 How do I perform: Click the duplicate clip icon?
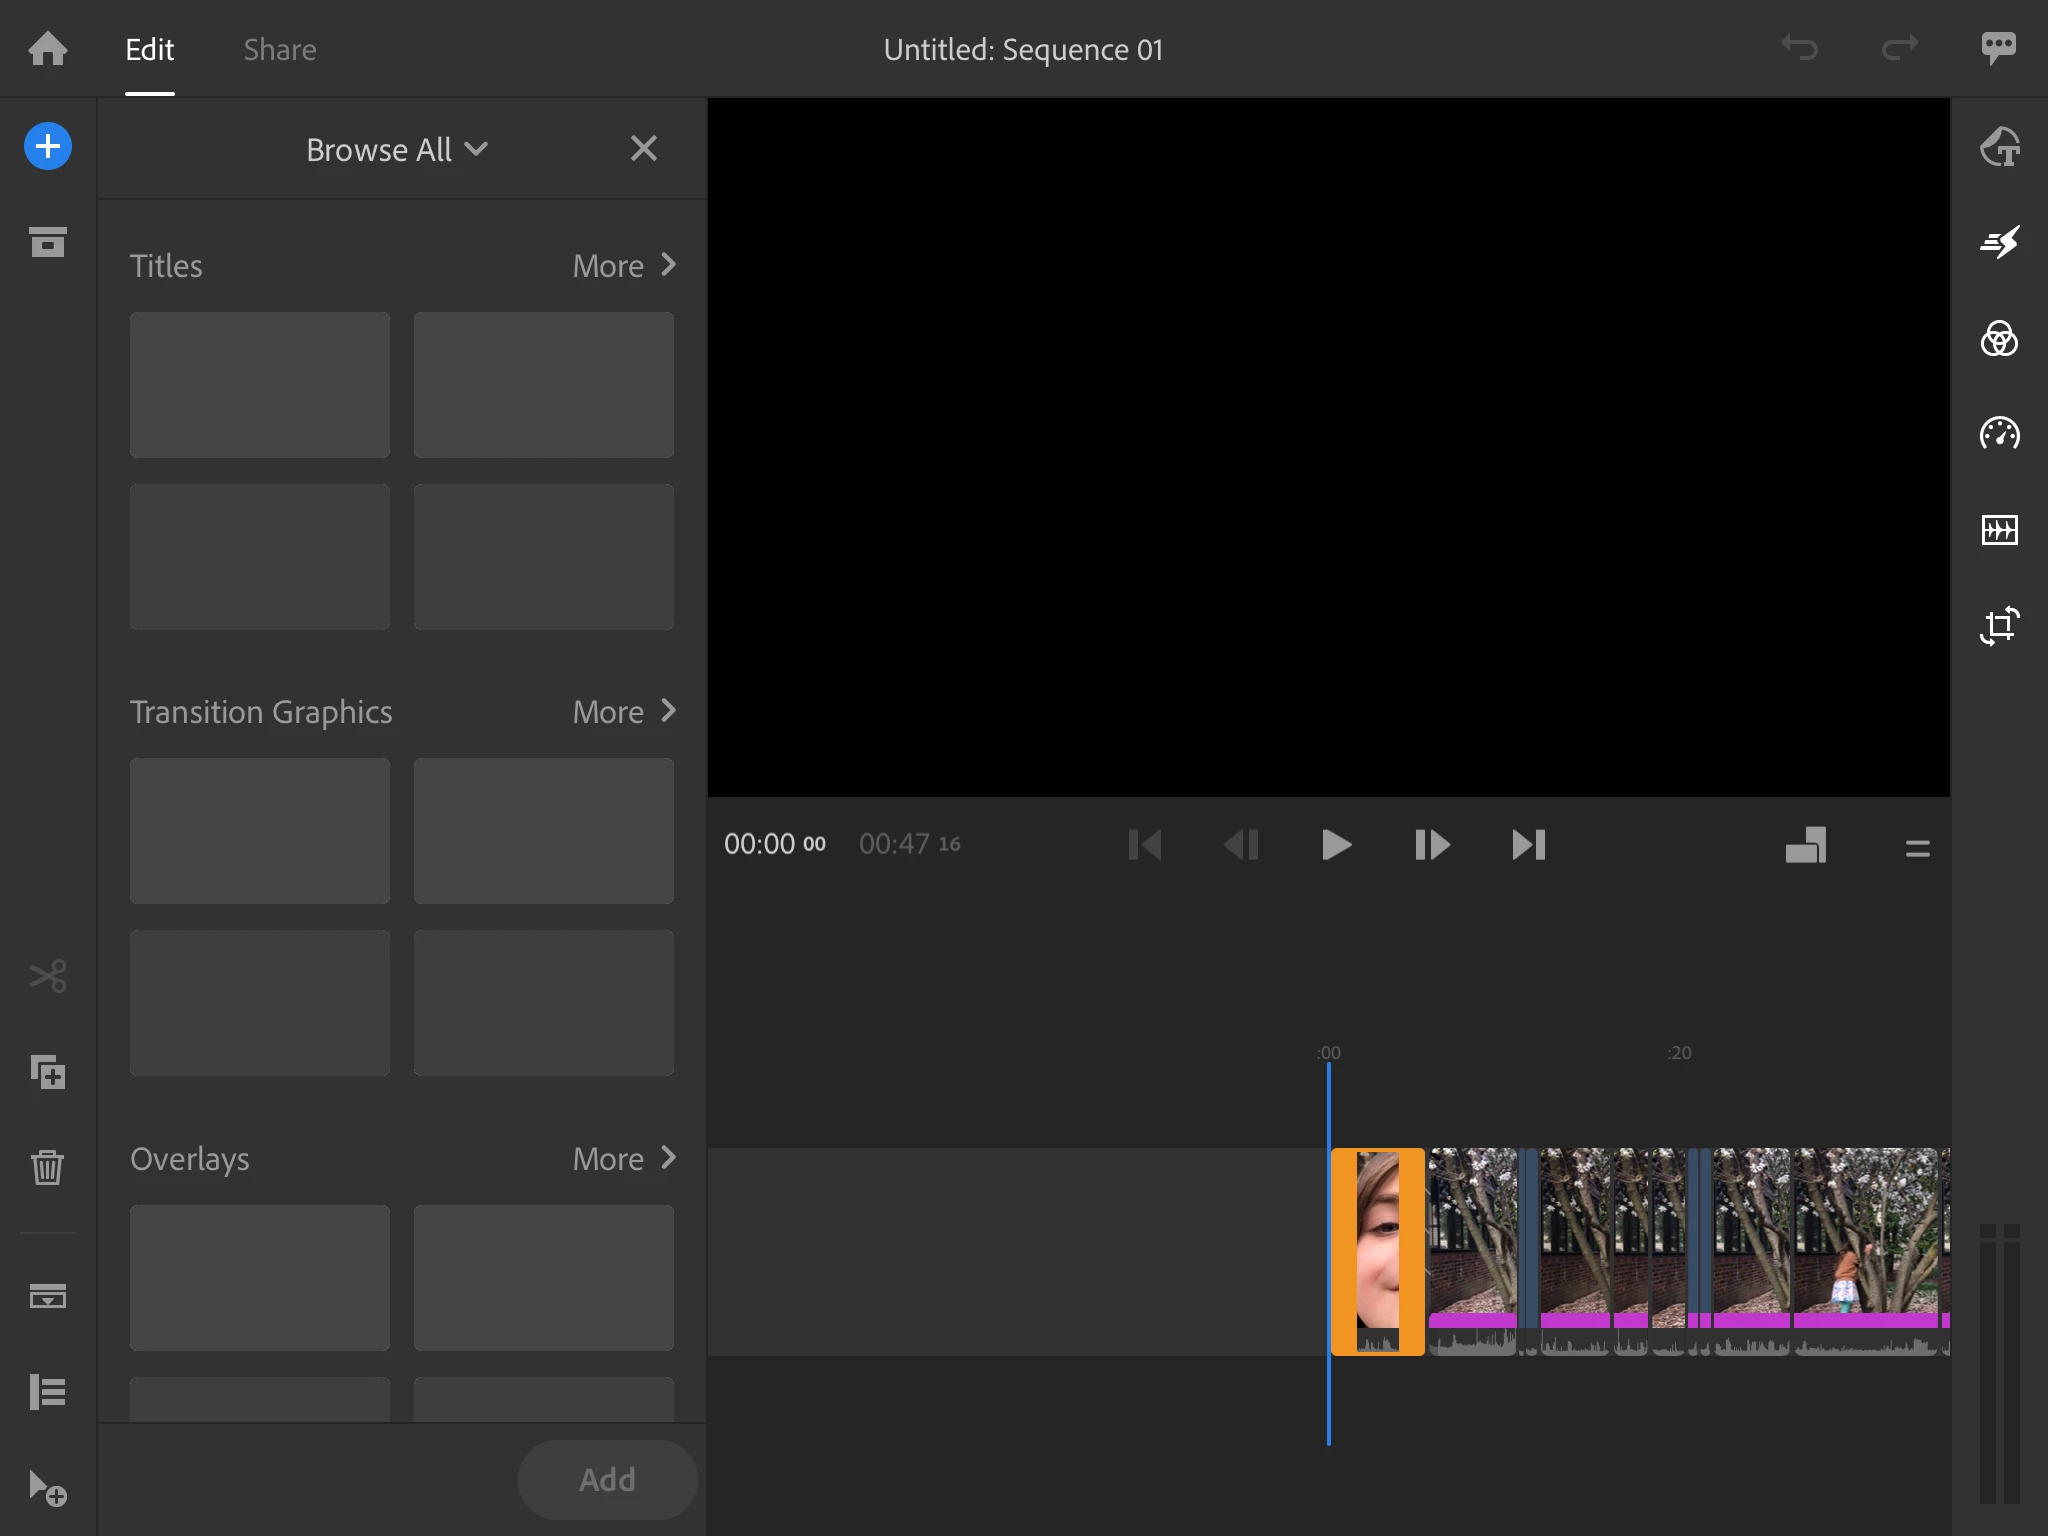click(x=47, y=1072)
